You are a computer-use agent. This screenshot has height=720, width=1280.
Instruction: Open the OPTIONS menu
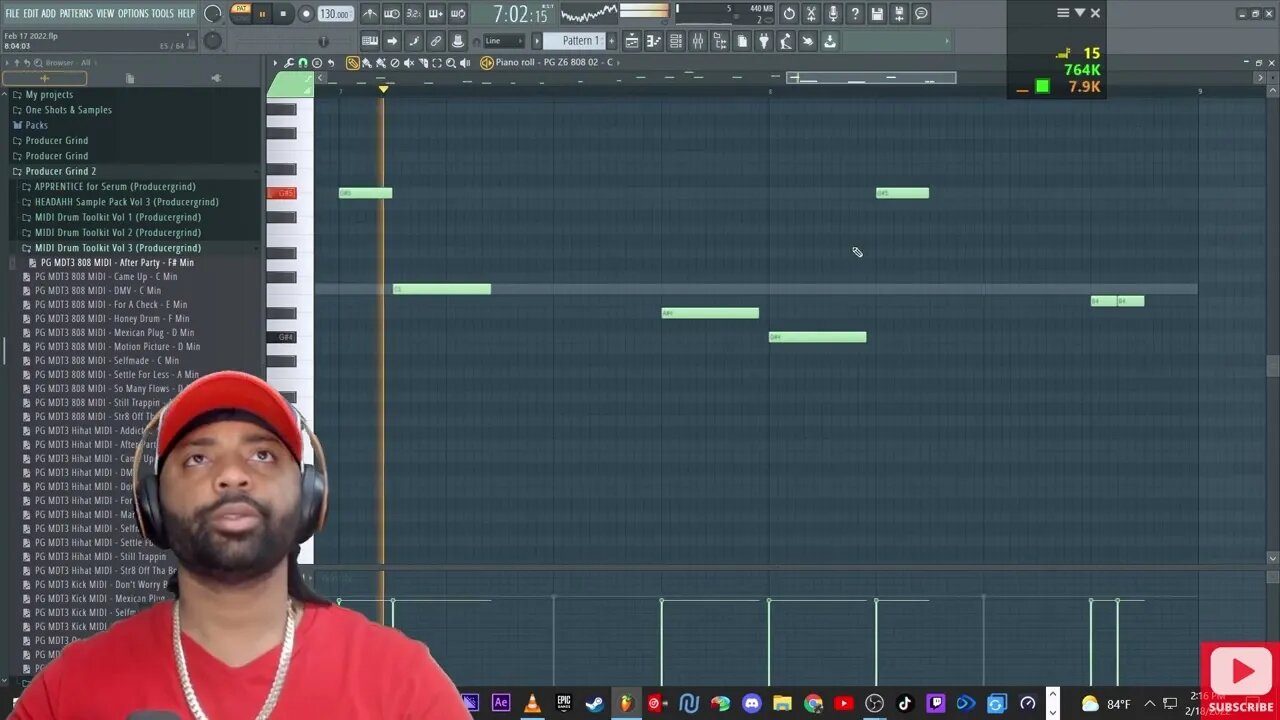coord(133,13)
